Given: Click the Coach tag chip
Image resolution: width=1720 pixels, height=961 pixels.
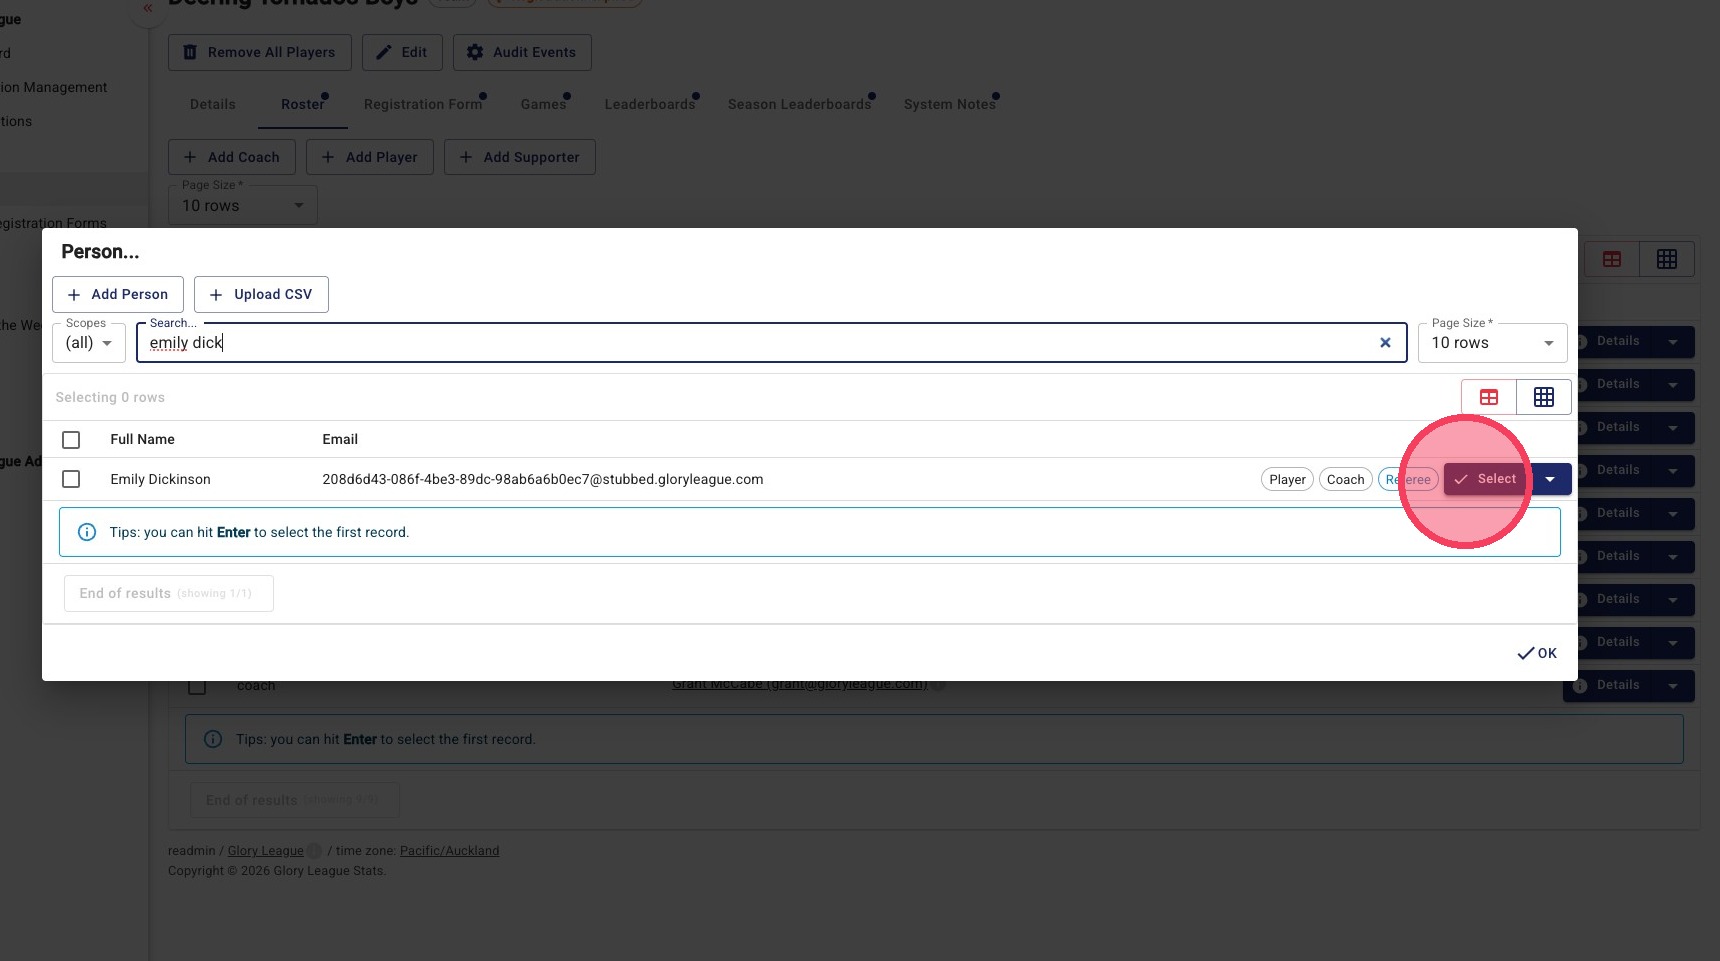Looking at the screenshot, I should tap(1345, 479).
